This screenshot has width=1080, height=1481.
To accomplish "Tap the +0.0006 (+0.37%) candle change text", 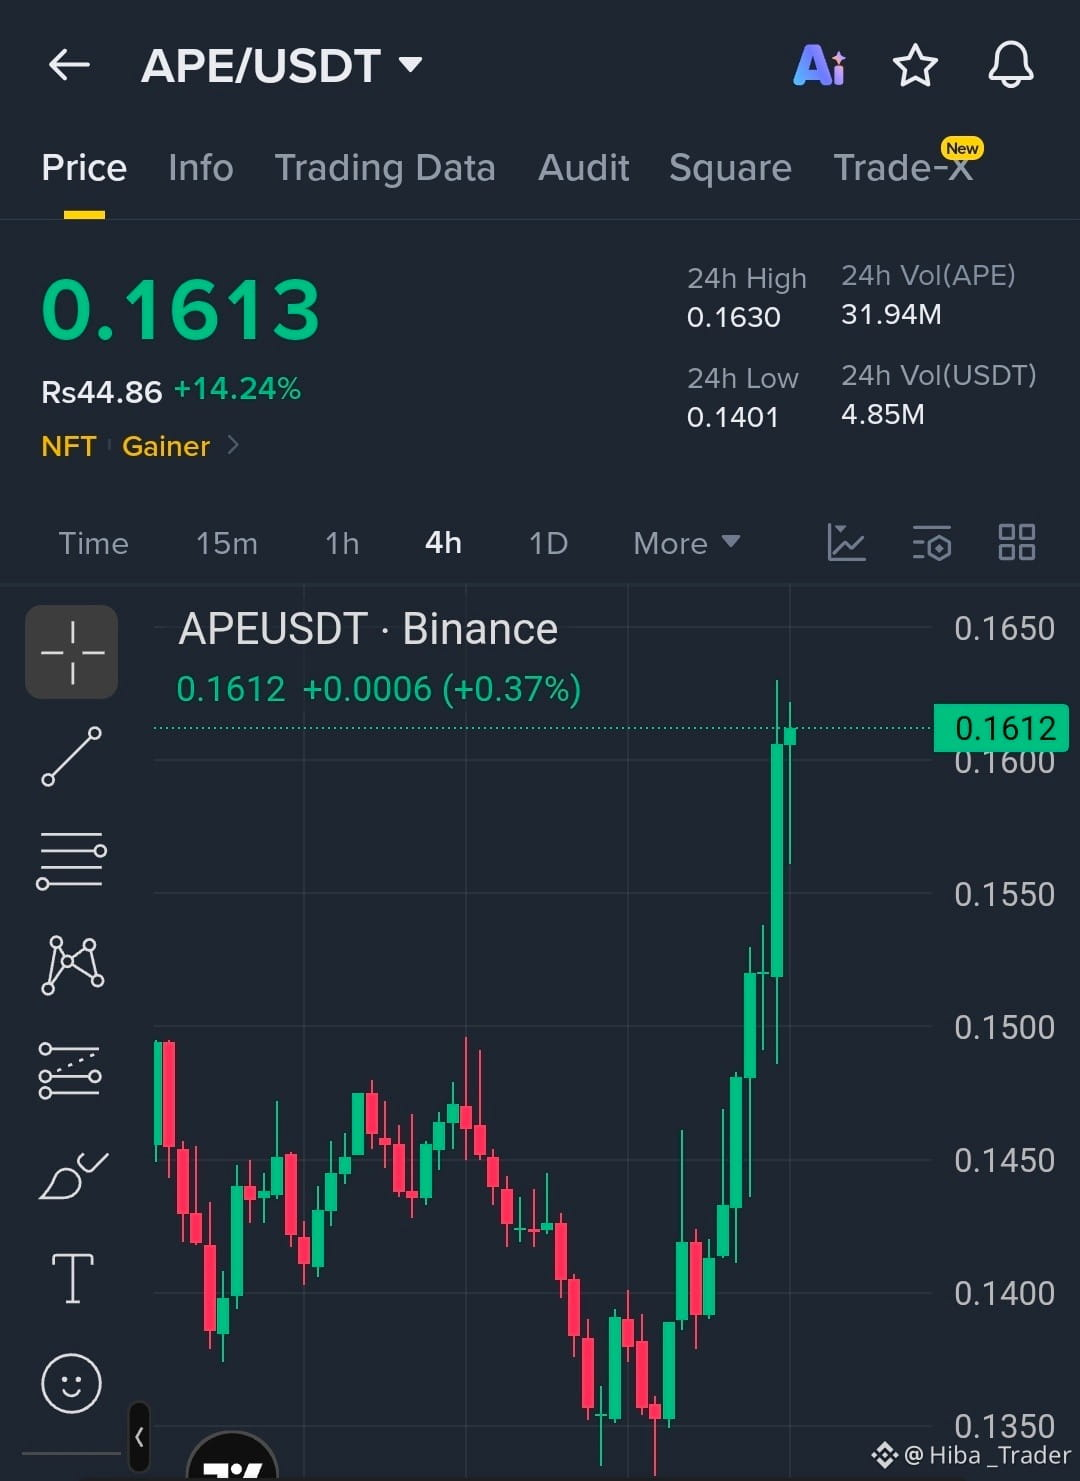I will tap(441, 689).
